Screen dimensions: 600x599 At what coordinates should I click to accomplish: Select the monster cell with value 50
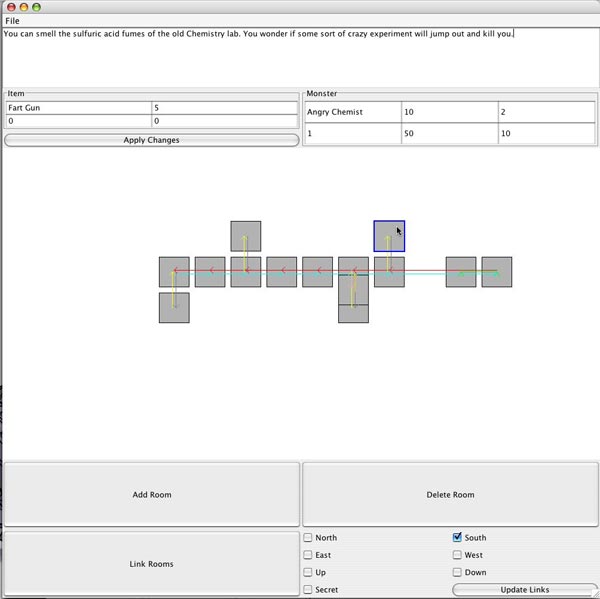coord(450,134)
